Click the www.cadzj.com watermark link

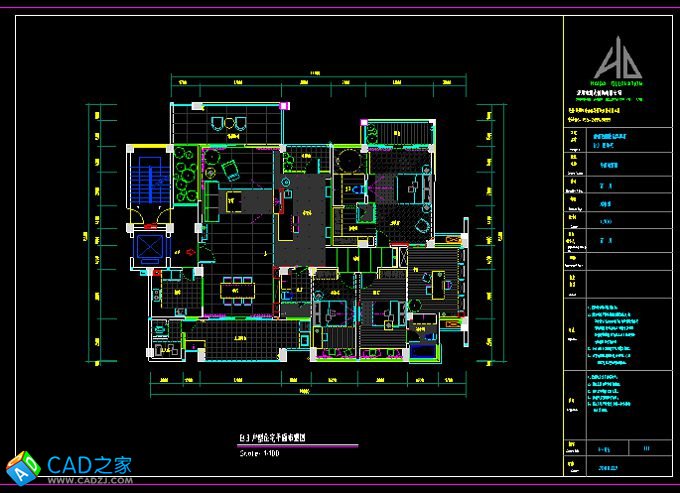click(x=88, y=481)
